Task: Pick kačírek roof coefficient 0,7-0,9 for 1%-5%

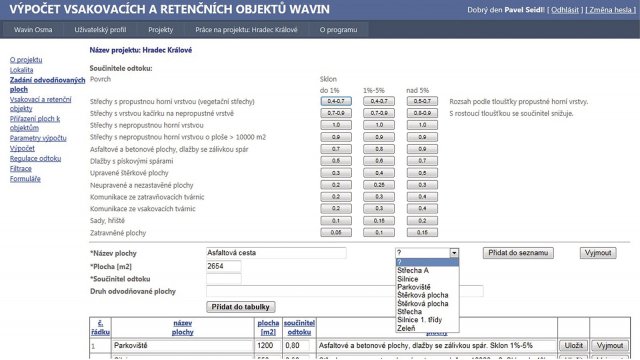Action: tap(379, 113)
